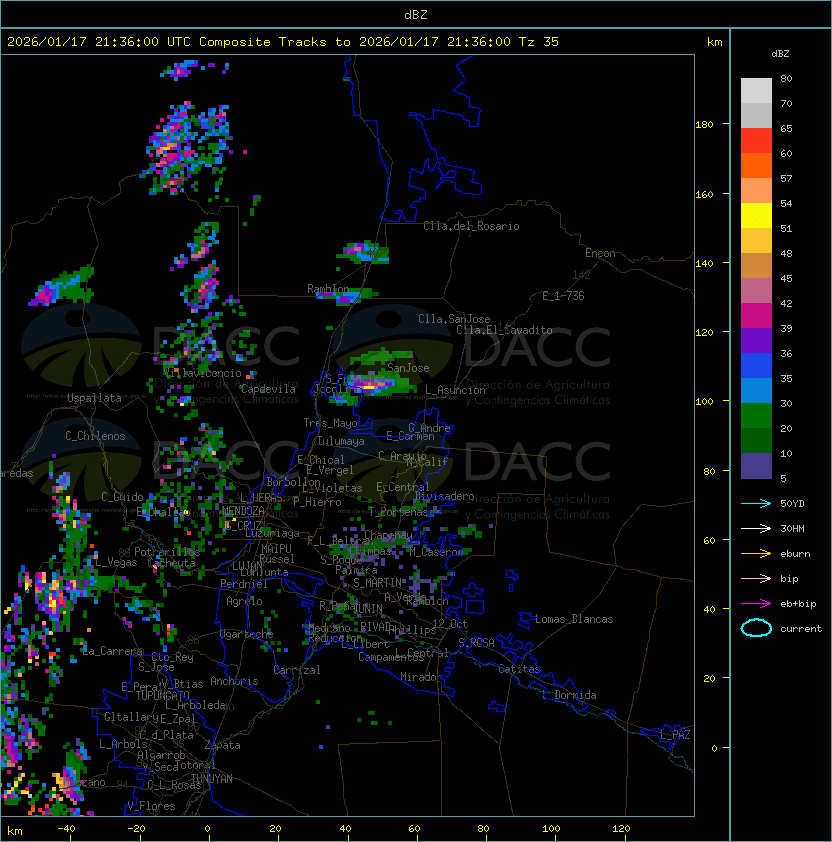Click the pink bip arrow in legend
The height and width of the screenshot is (842, 832).
coord(756,579)
